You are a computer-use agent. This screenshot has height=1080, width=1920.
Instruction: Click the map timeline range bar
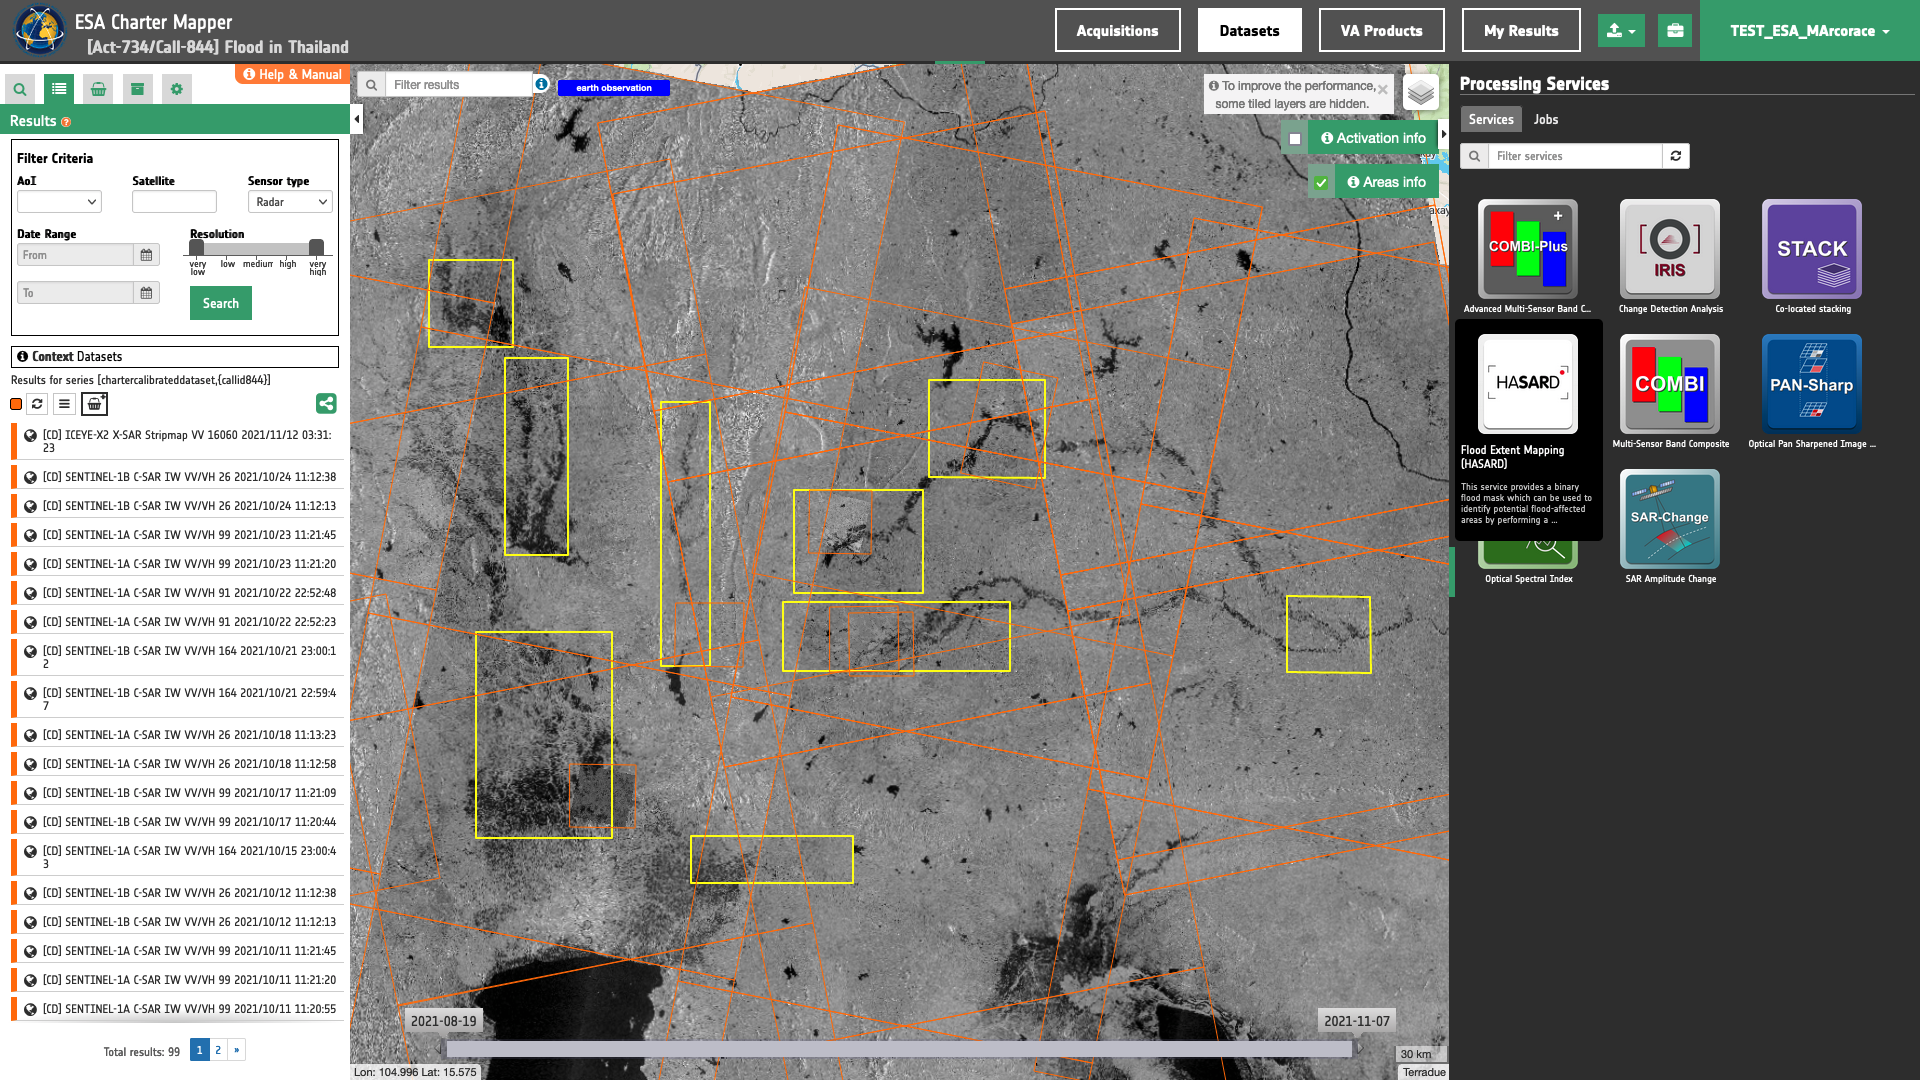click(x=898, y=1049)
